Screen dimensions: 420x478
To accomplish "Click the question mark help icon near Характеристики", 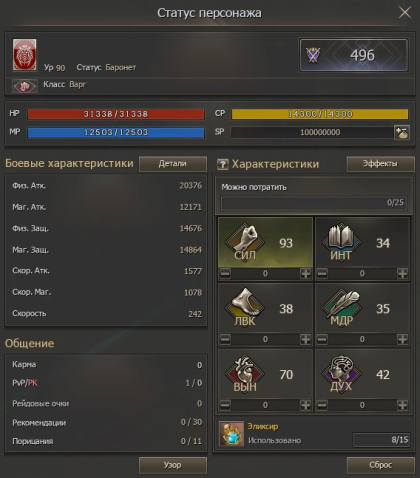I will pyautogui.click(x=223, y=164).
